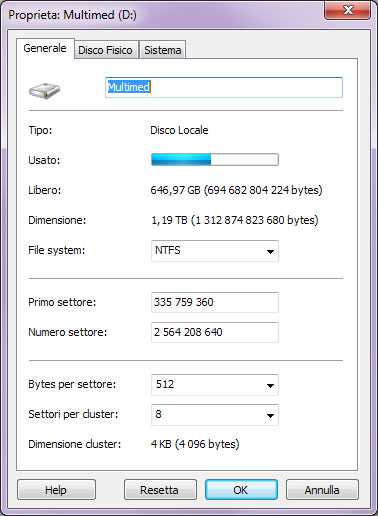
Task: Open the File system NTFS dropdown
Action: coord(215,251)
